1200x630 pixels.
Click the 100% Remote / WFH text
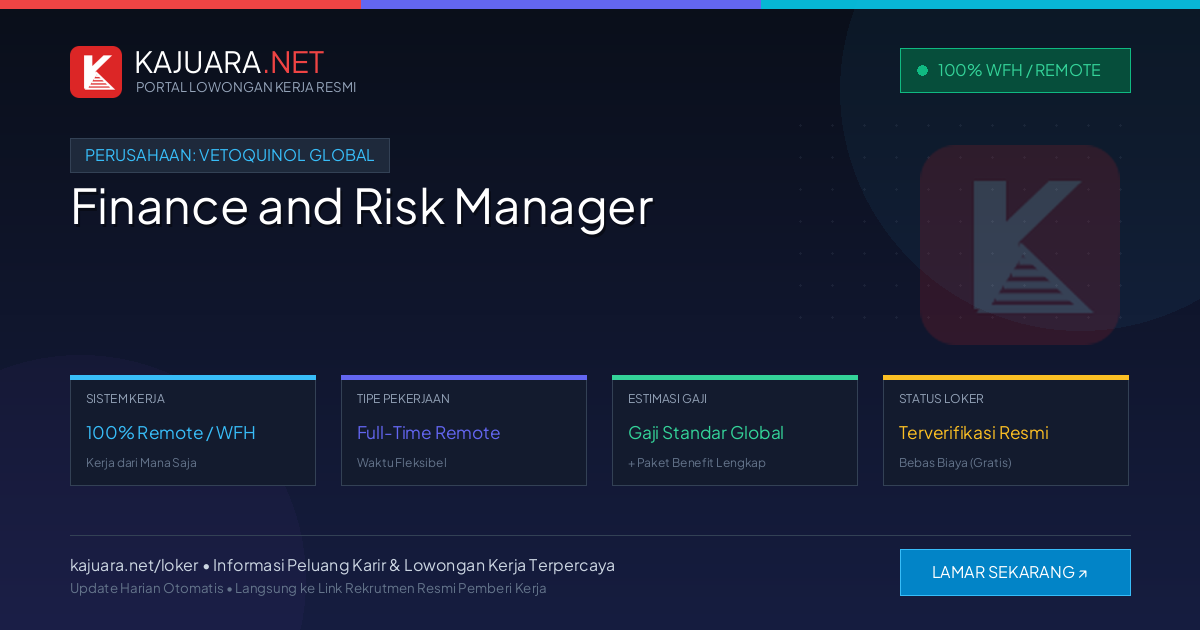click(x=171, y=433)
